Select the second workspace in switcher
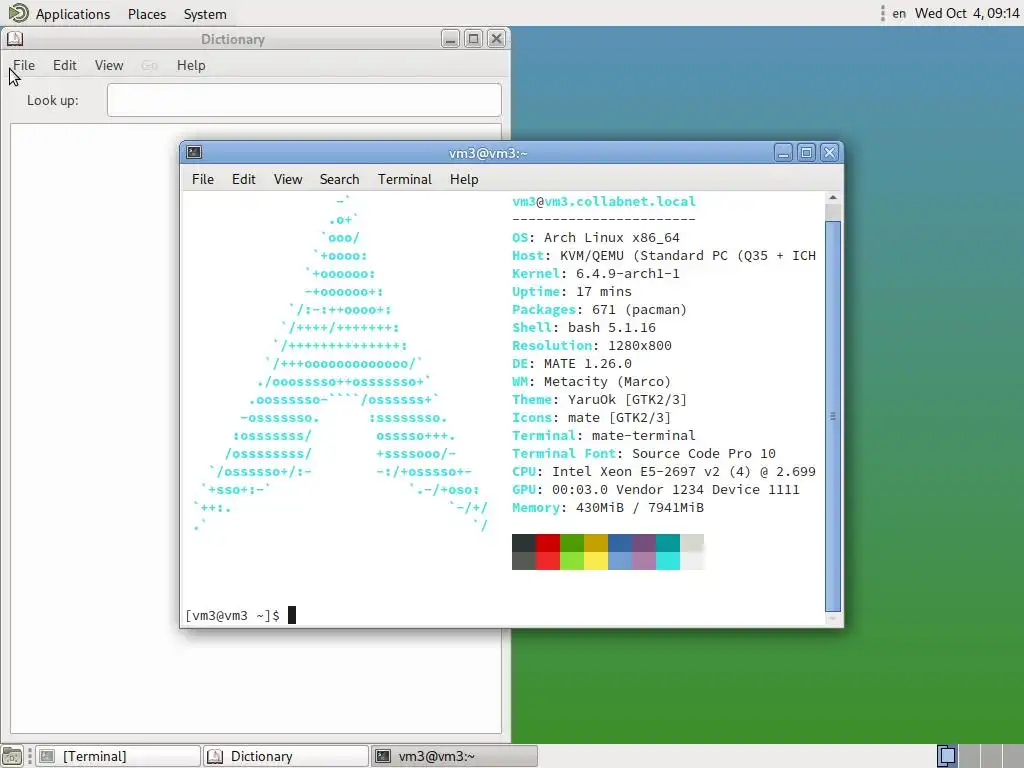Screen dimensions: 1024x768 click(x=969, y=756)
